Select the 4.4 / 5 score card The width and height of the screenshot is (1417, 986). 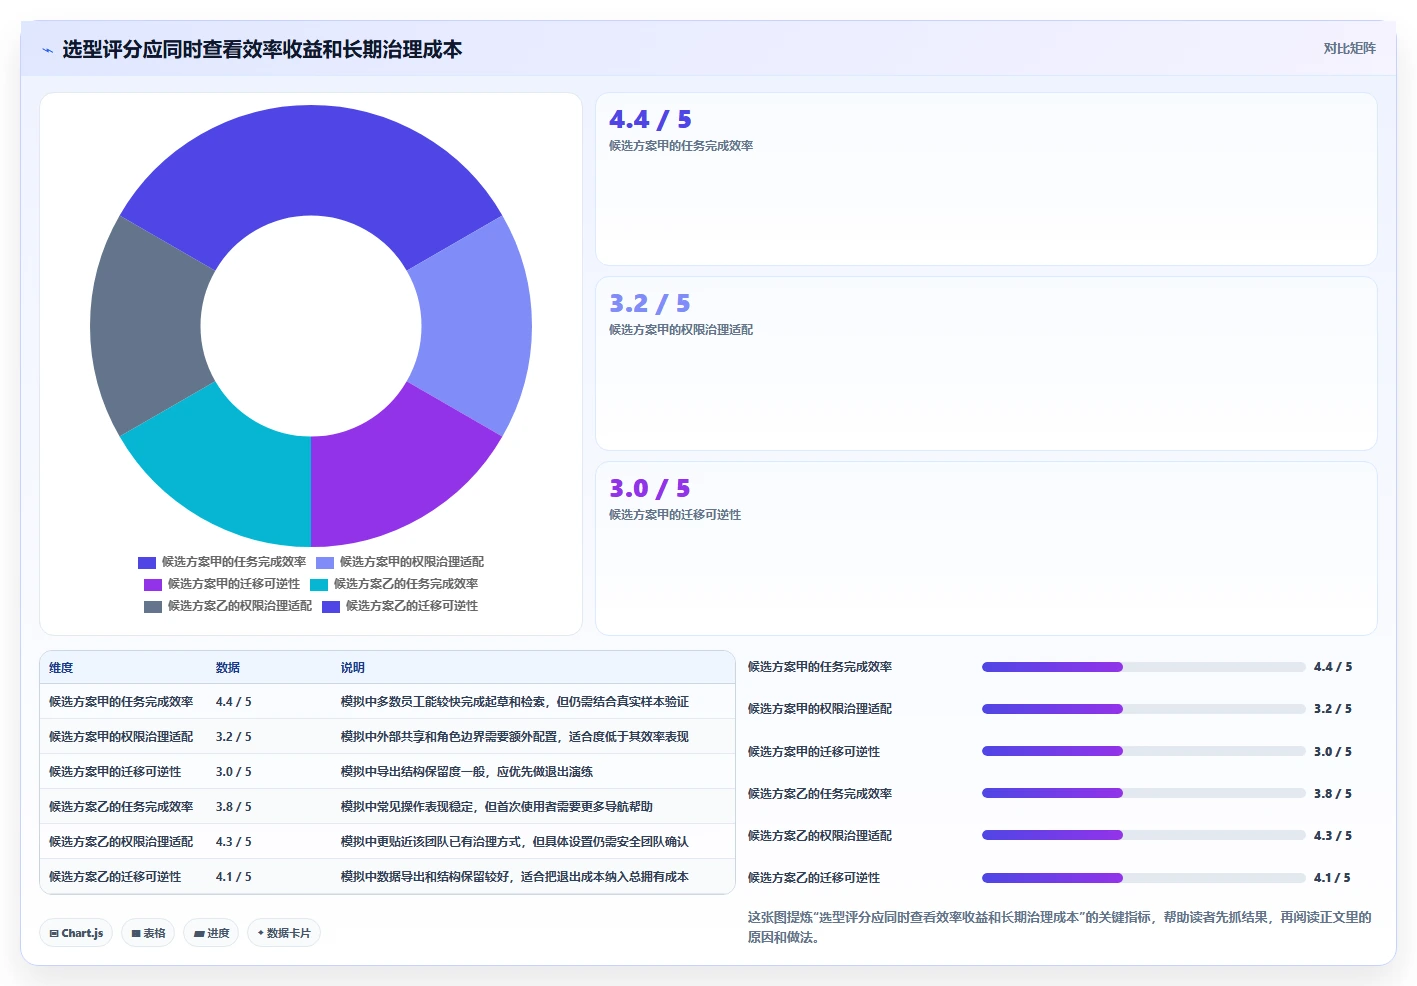986,179
